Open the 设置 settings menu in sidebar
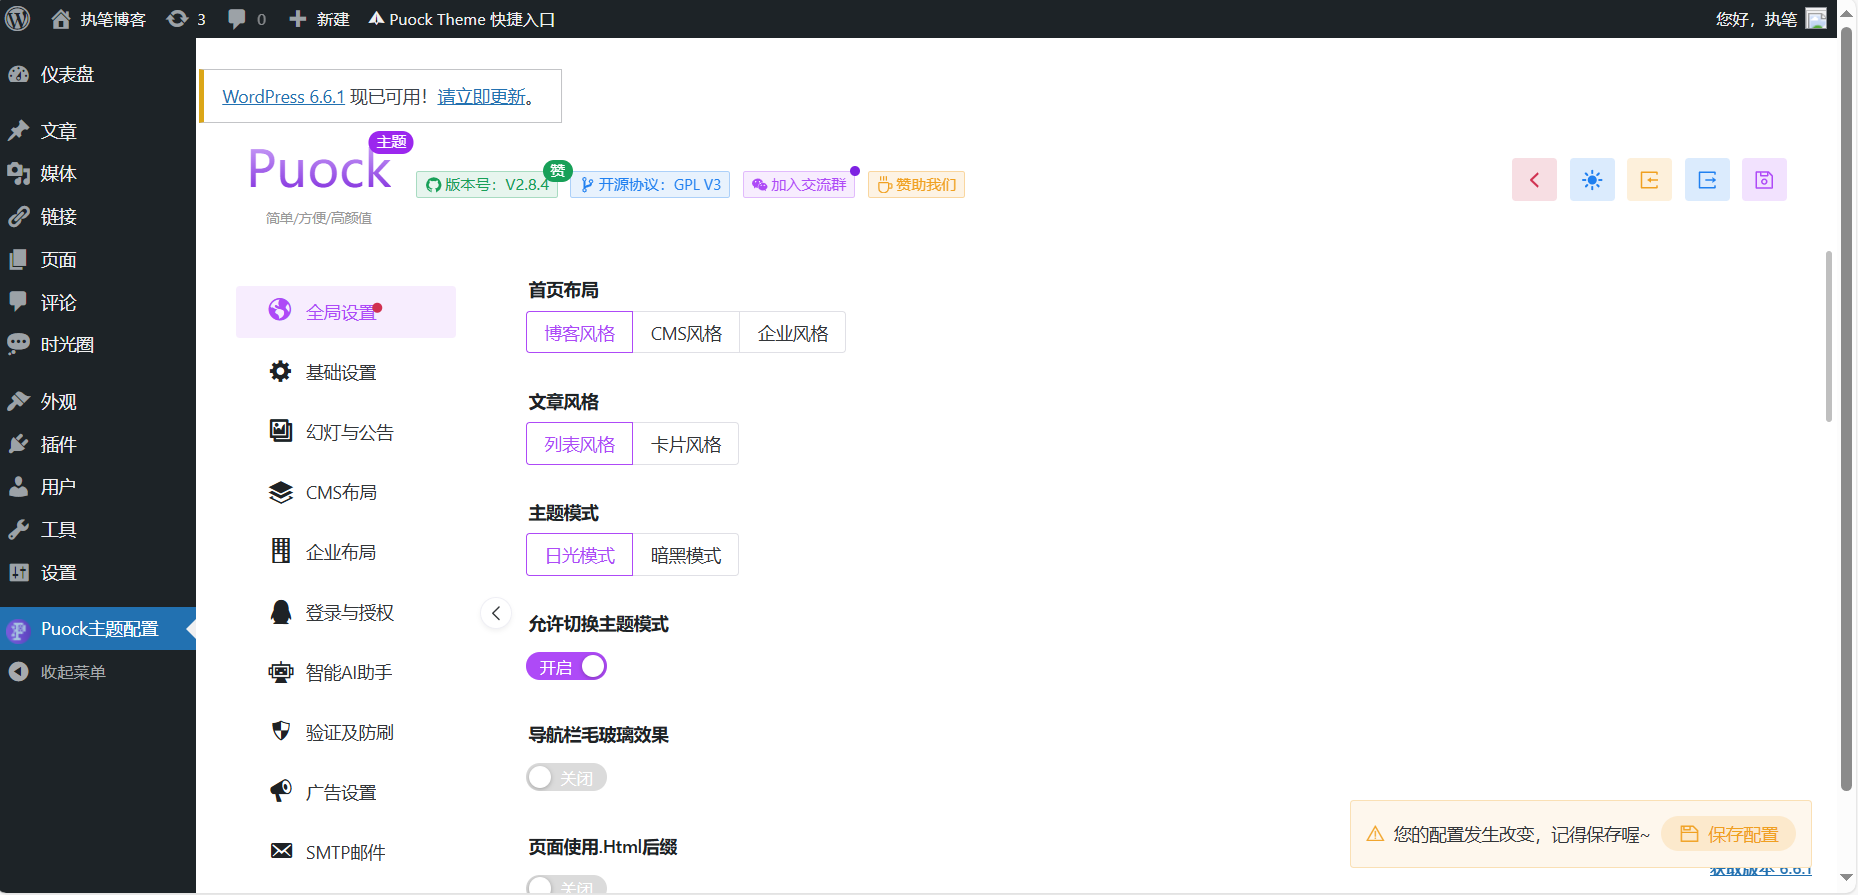This screenshot has height=895, width=1858. (x=98, y=573)
